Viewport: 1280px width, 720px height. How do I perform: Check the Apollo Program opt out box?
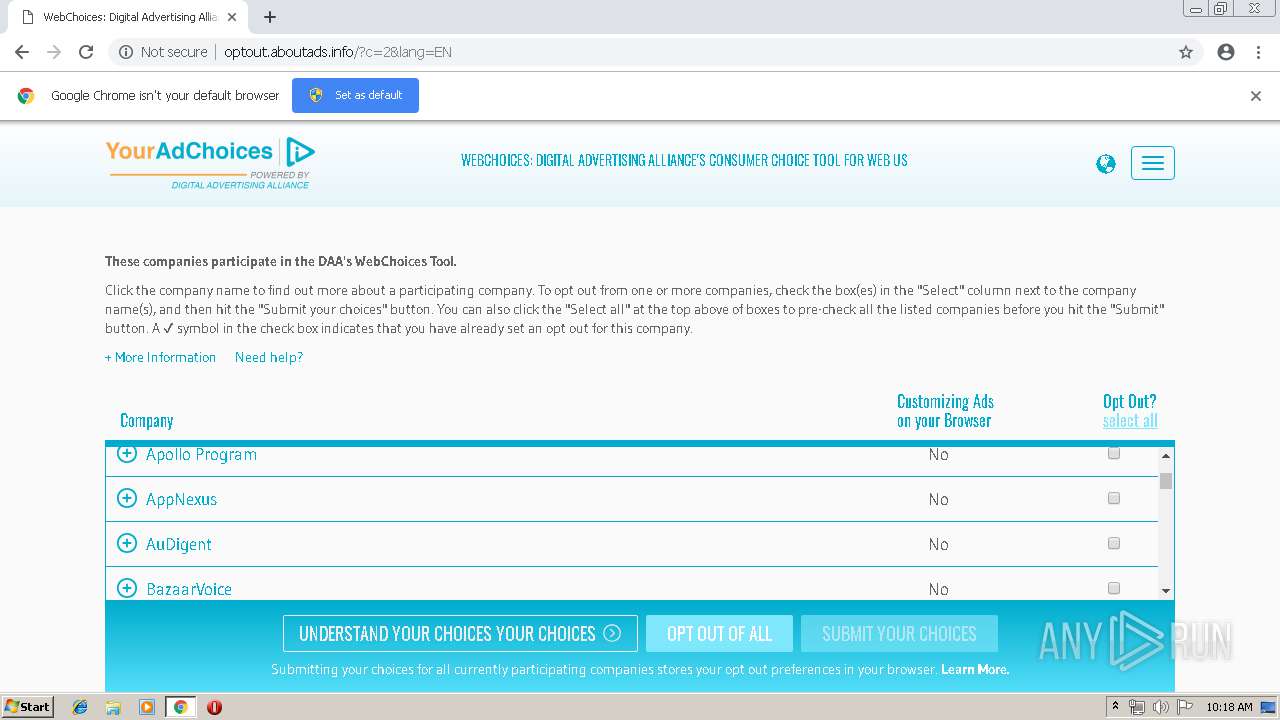point(1114,453)
